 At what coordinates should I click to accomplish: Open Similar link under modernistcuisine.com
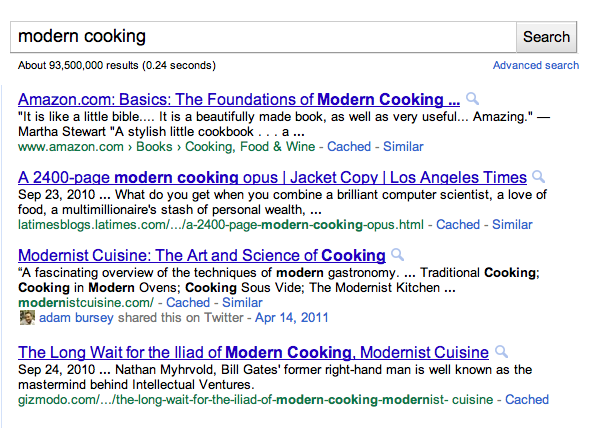242,302
